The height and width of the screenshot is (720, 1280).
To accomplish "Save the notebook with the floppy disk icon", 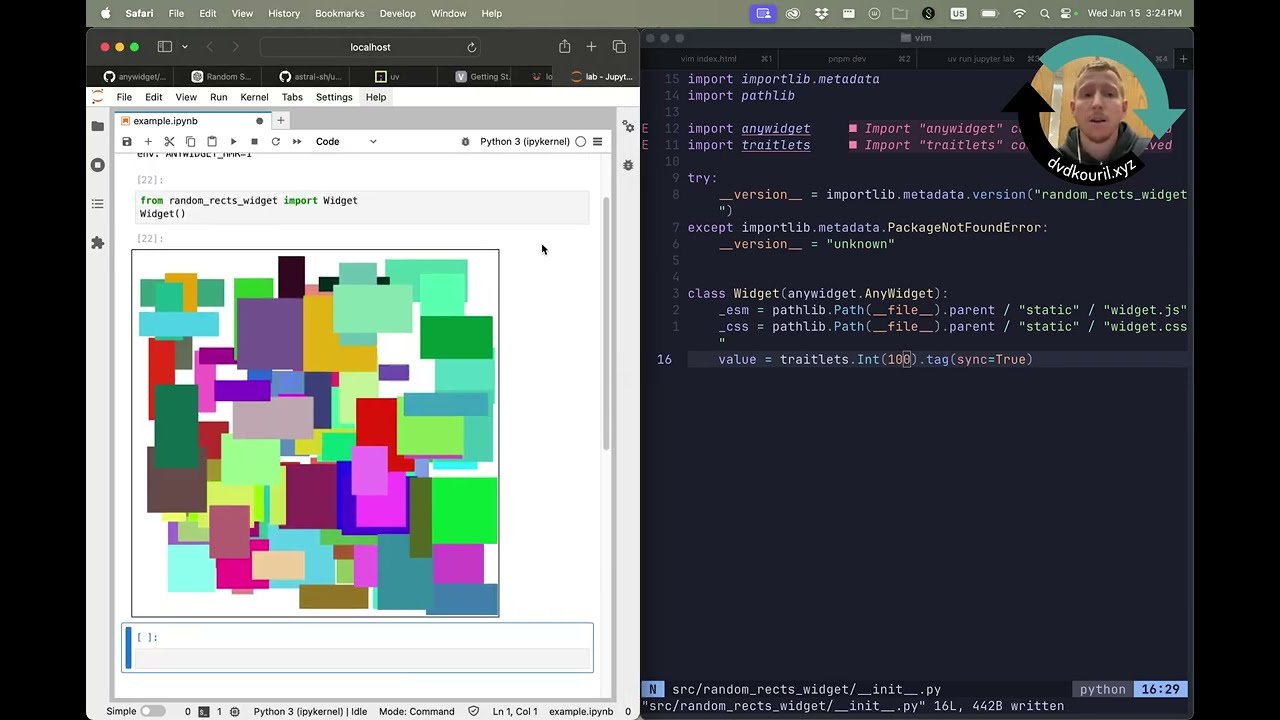I will [x=127, y=142].
